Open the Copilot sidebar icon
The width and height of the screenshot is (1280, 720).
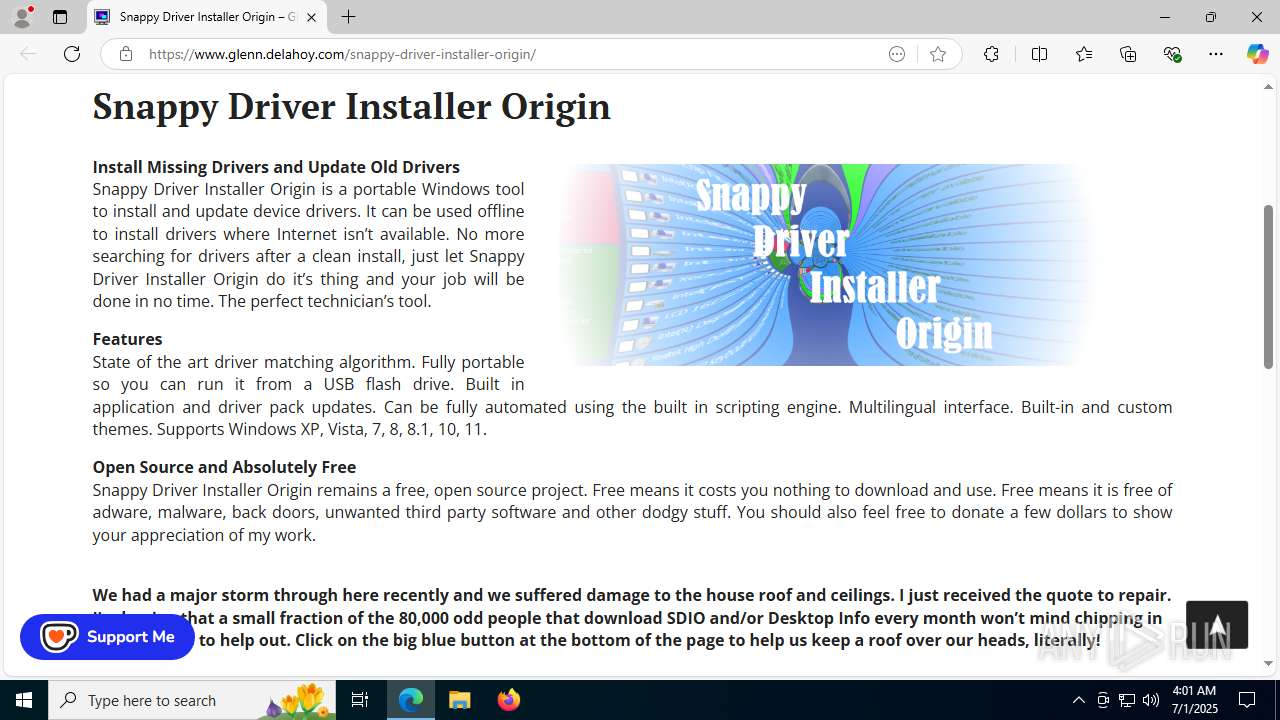(x=1257, y=54)
